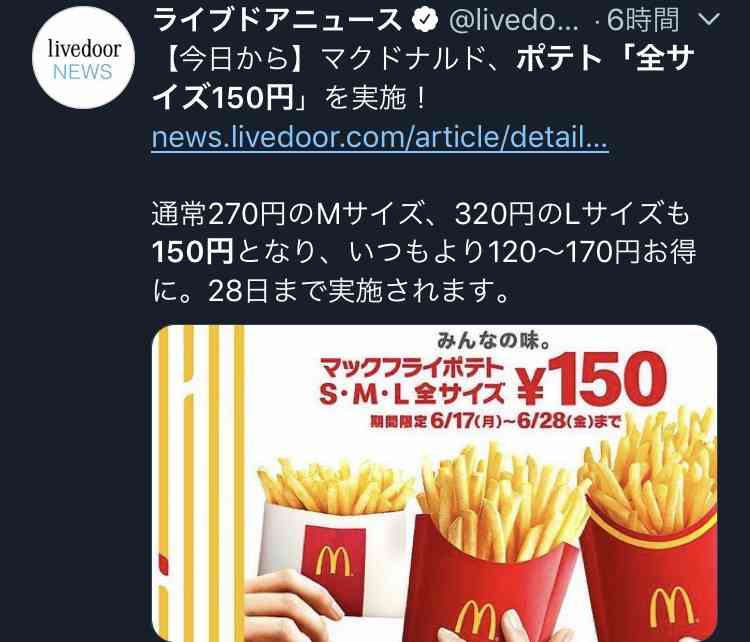The image size is (750, 642).
Task: Click the McDonald's logo on center red carton
Action: 476,620
